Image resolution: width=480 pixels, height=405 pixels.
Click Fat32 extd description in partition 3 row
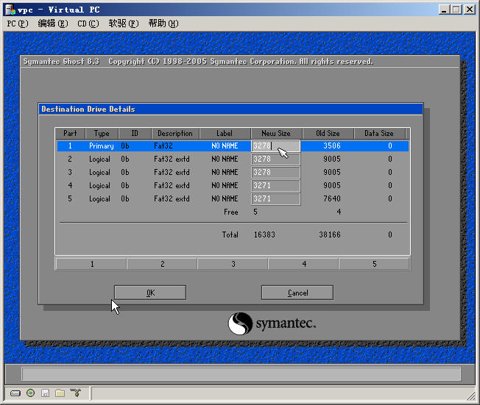[x=172, y=172]
